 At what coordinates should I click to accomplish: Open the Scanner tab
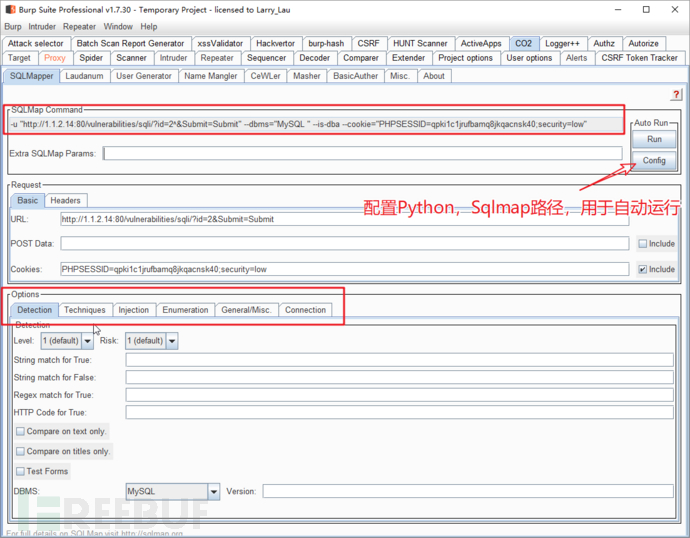coord(131,58)
